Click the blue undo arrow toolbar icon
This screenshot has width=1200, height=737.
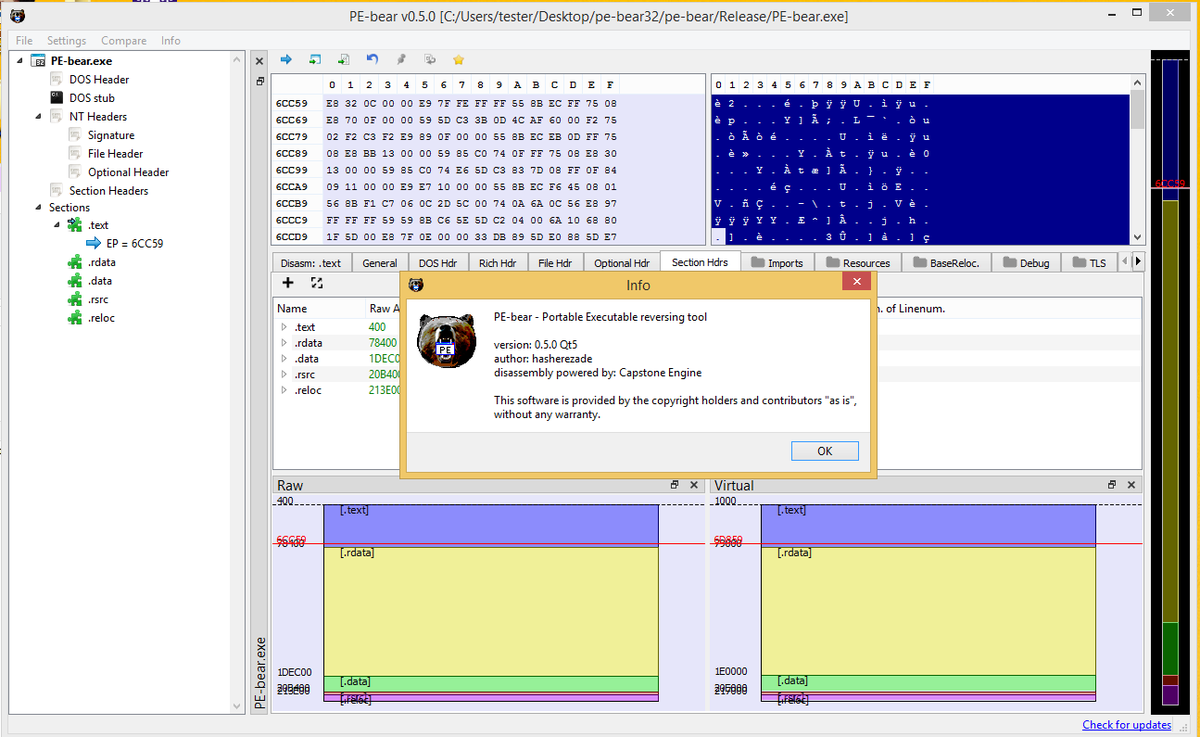[x=372, y=59]
